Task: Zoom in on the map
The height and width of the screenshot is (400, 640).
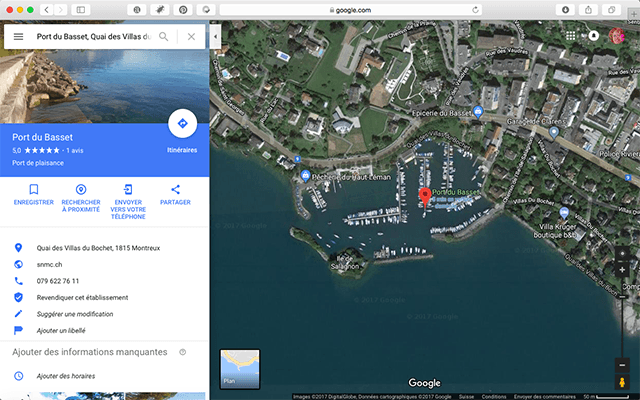Action: tap(622, 270)
